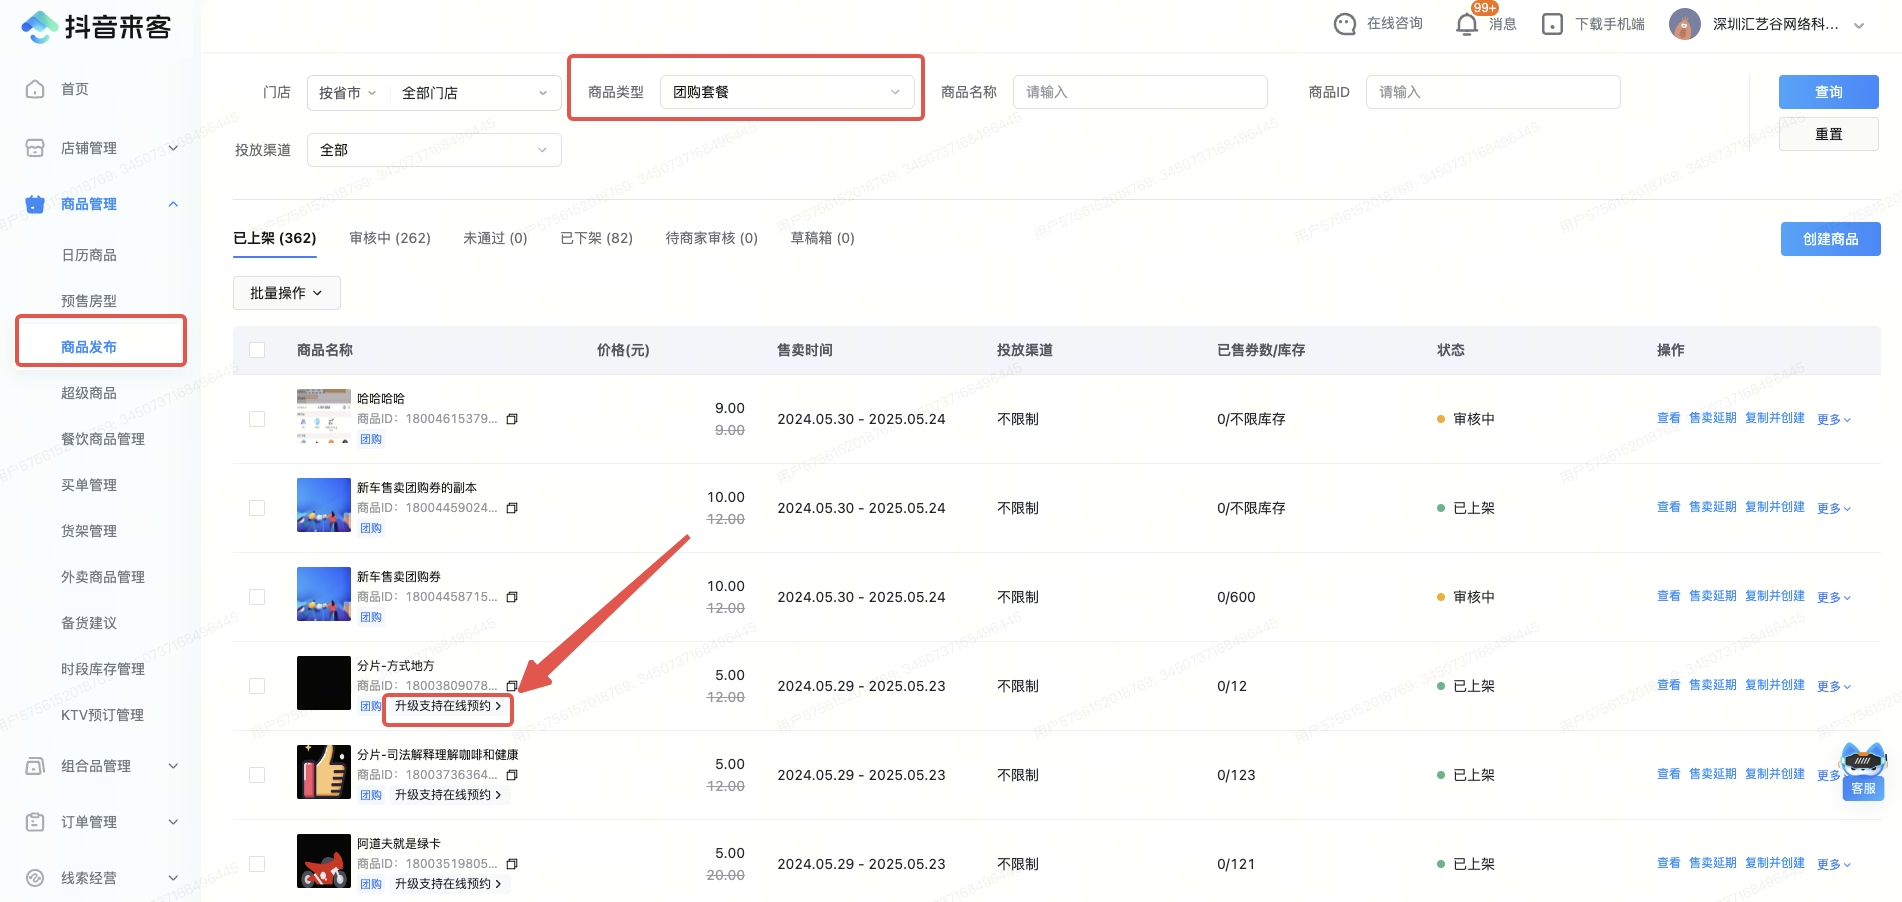
Task: Open the 客服 floating assistant
Action: (1863, 772)
